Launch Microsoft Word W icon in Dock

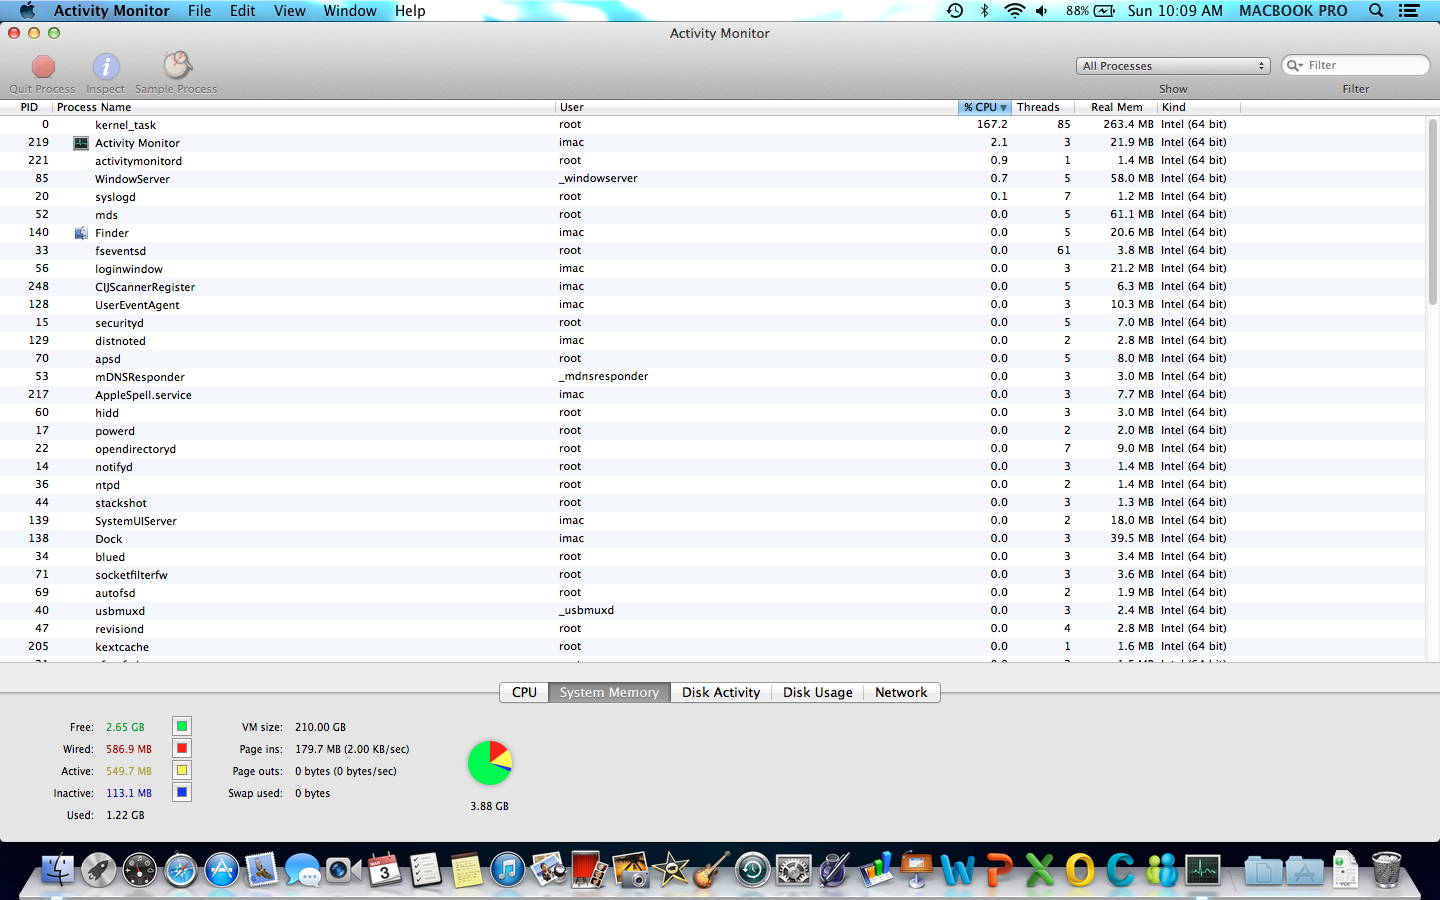pyautogui.click(x=957, y=870)
